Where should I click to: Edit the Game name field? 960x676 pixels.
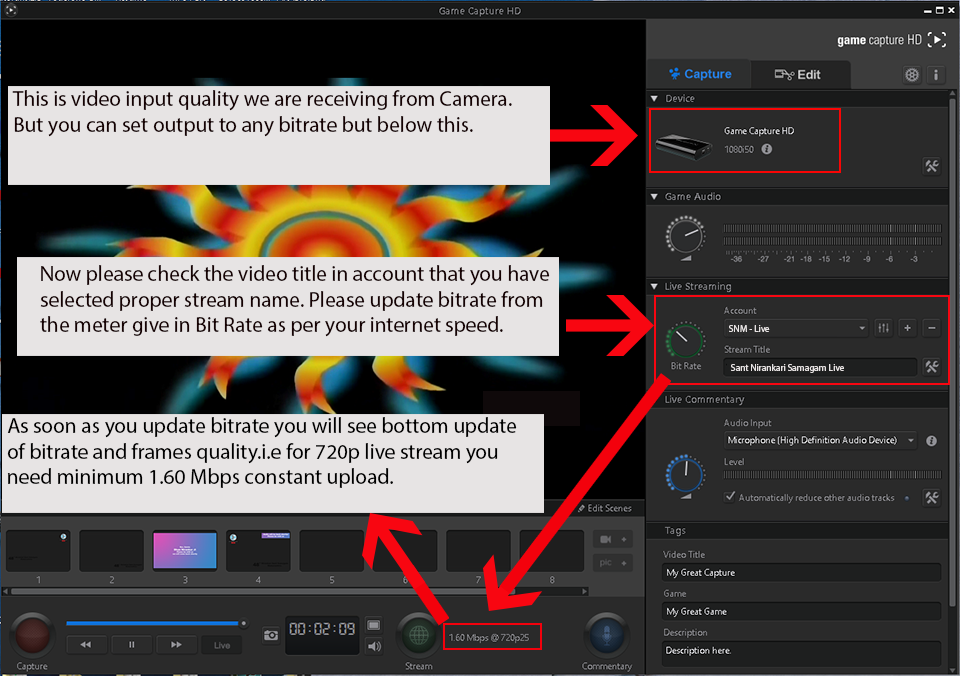point(802,612)
